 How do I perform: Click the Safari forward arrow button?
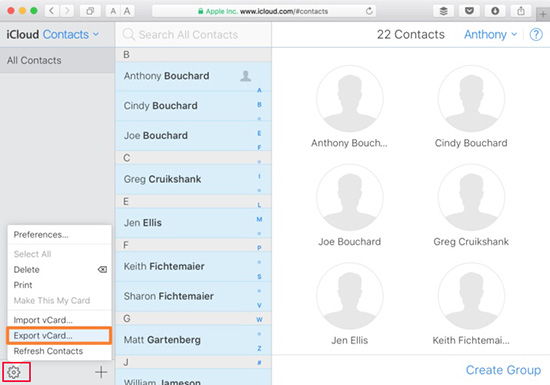coord(67,11)
